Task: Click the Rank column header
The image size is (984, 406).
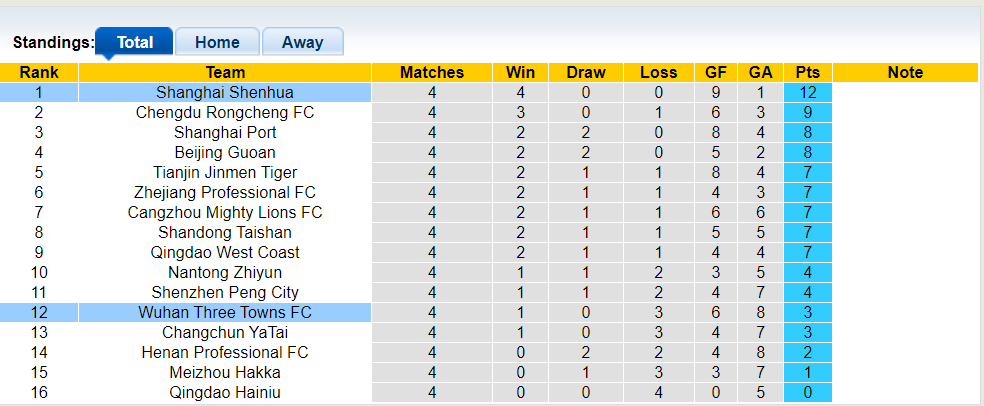Action: (39, 72)
